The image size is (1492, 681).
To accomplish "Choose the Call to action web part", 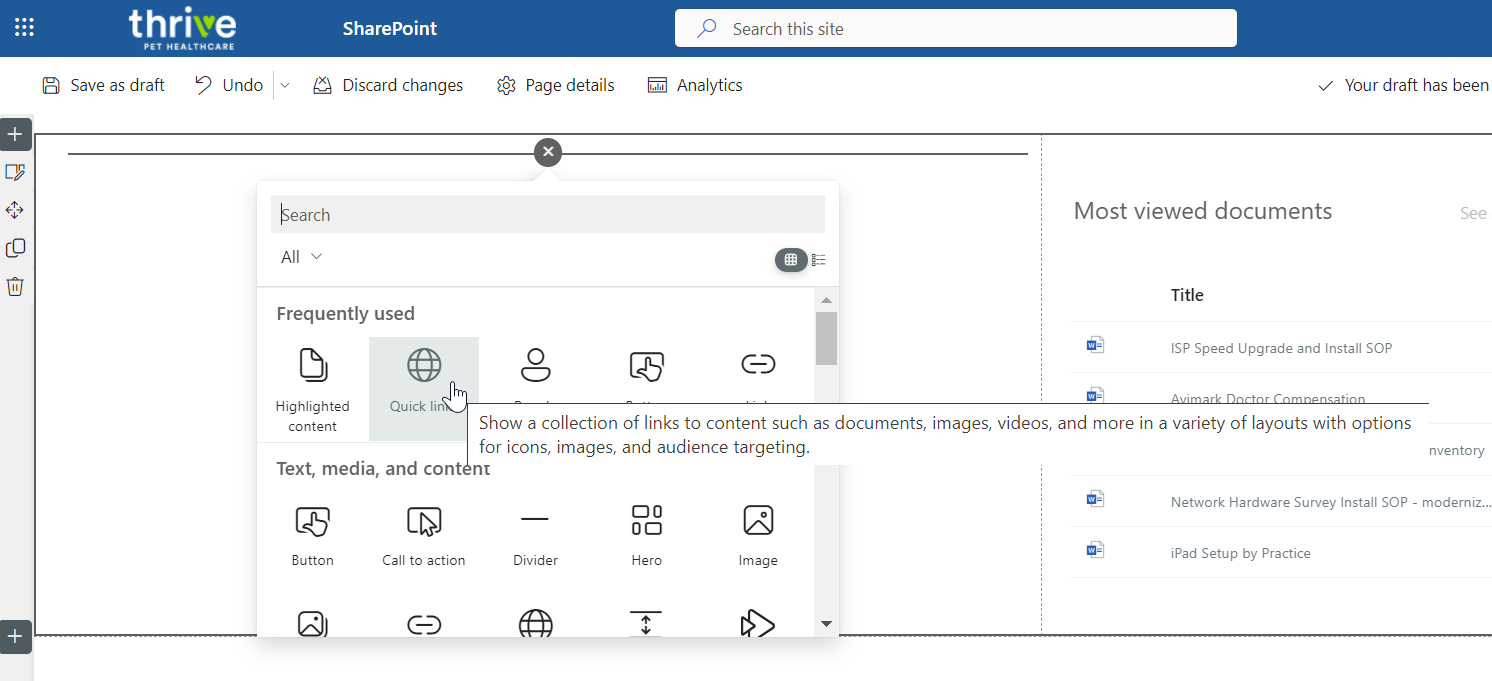I will point(424,534).
